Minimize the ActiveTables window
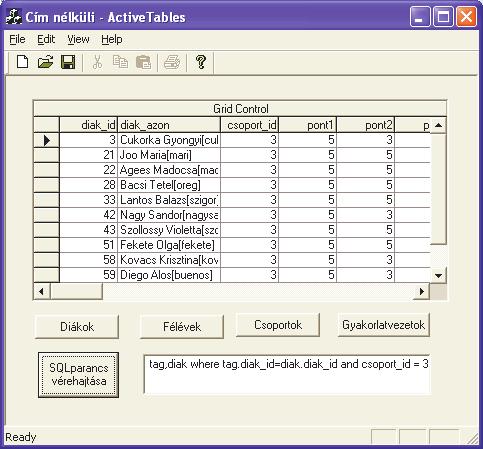Screen dimensions: 483x449 [420, 17]
